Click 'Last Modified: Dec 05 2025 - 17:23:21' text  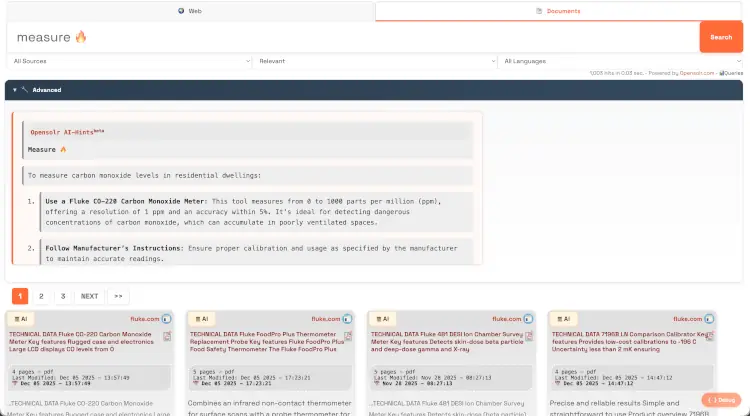[x=252, y=377]
